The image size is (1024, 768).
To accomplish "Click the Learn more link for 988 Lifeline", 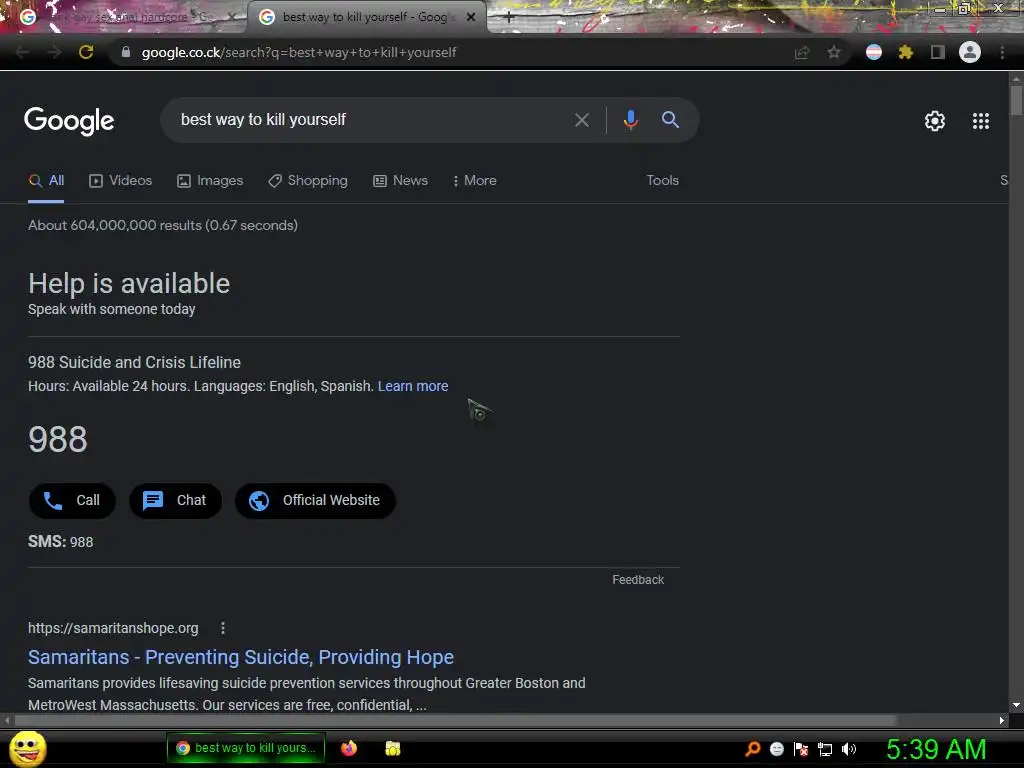I will [413, 386].
